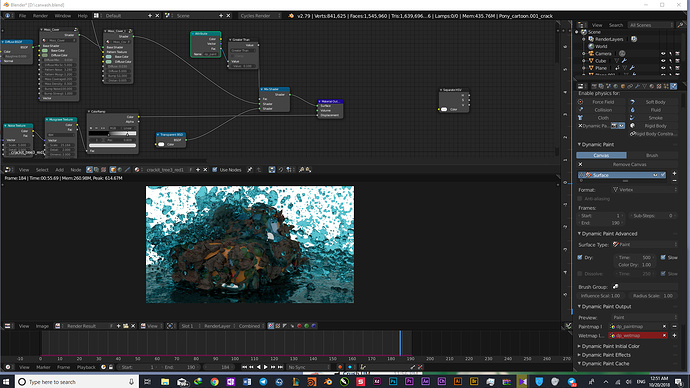The height and width of the screenshot is (388, 690).
Task: Switch node shader type to World
Action: pyautogui.click(x=120, y=169)
